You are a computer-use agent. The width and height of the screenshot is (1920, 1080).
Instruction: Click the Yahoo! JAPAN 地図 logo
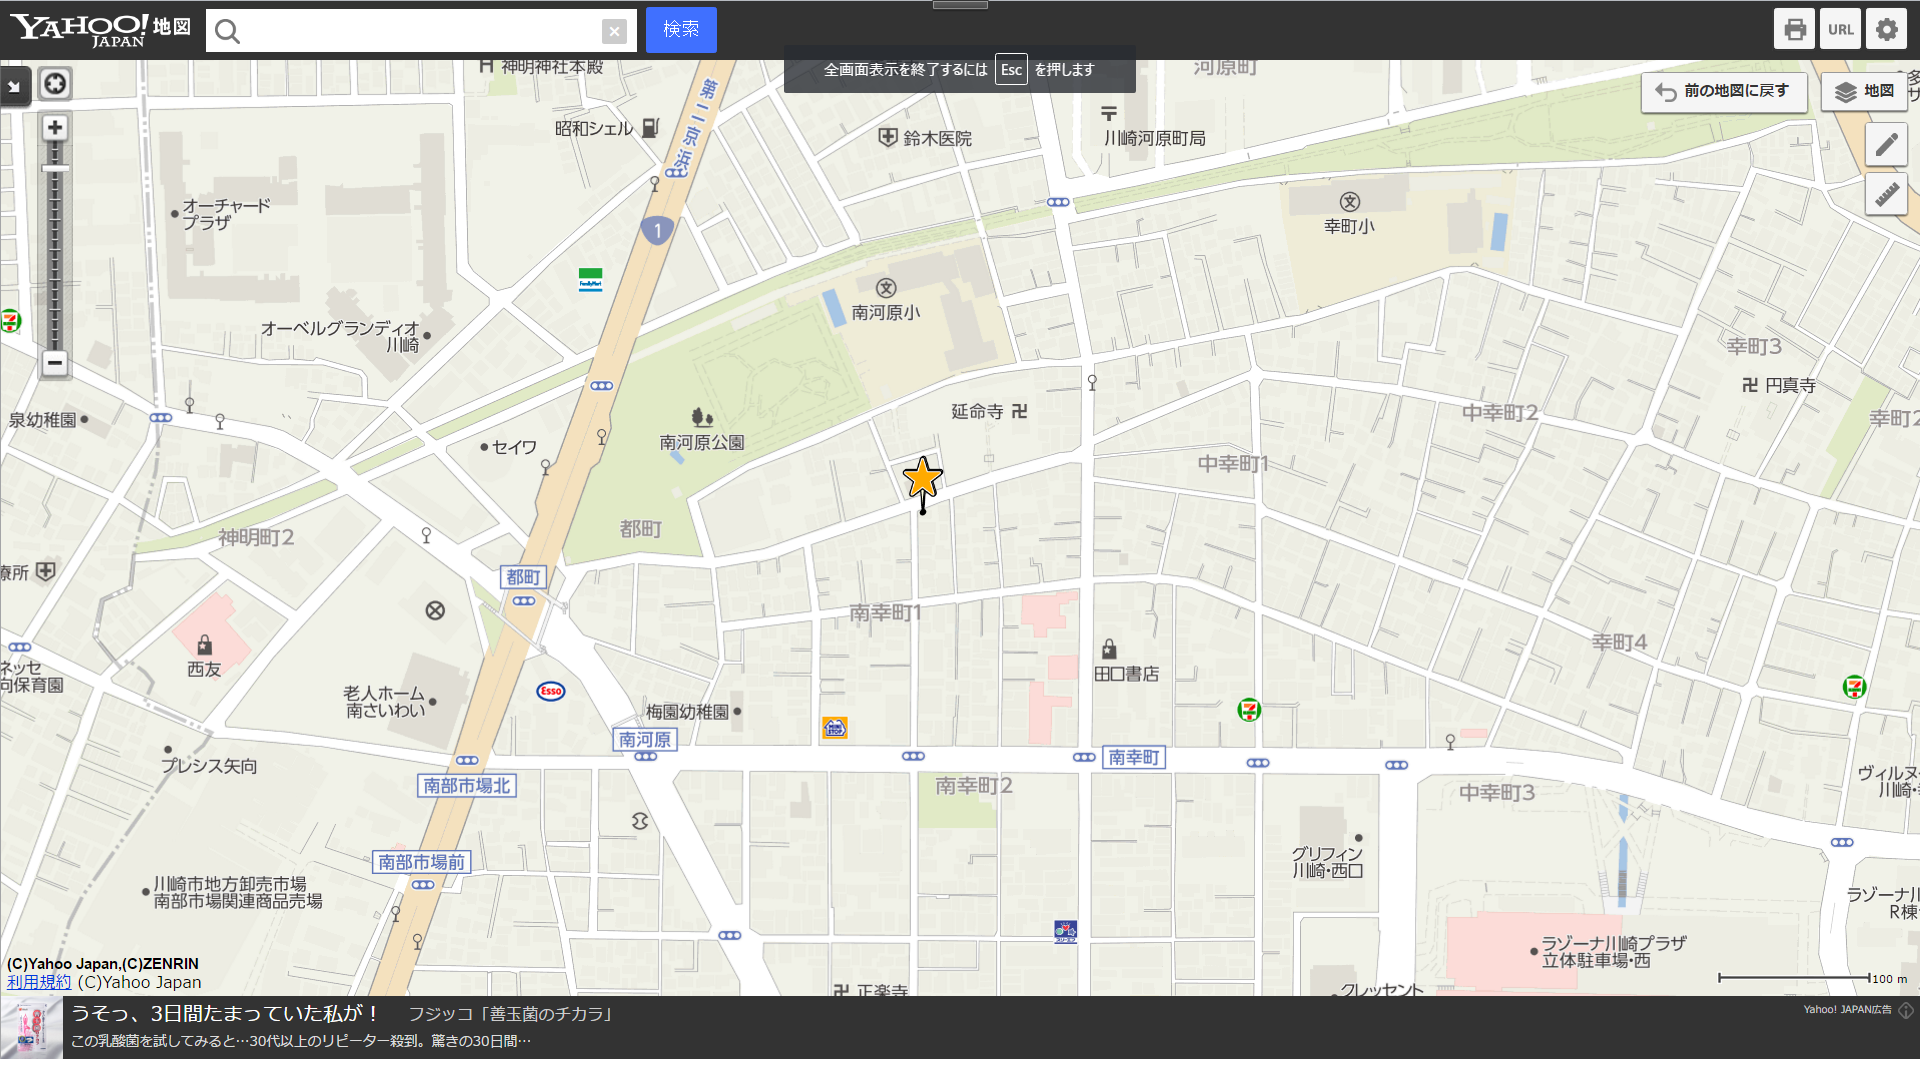point(100,29)
